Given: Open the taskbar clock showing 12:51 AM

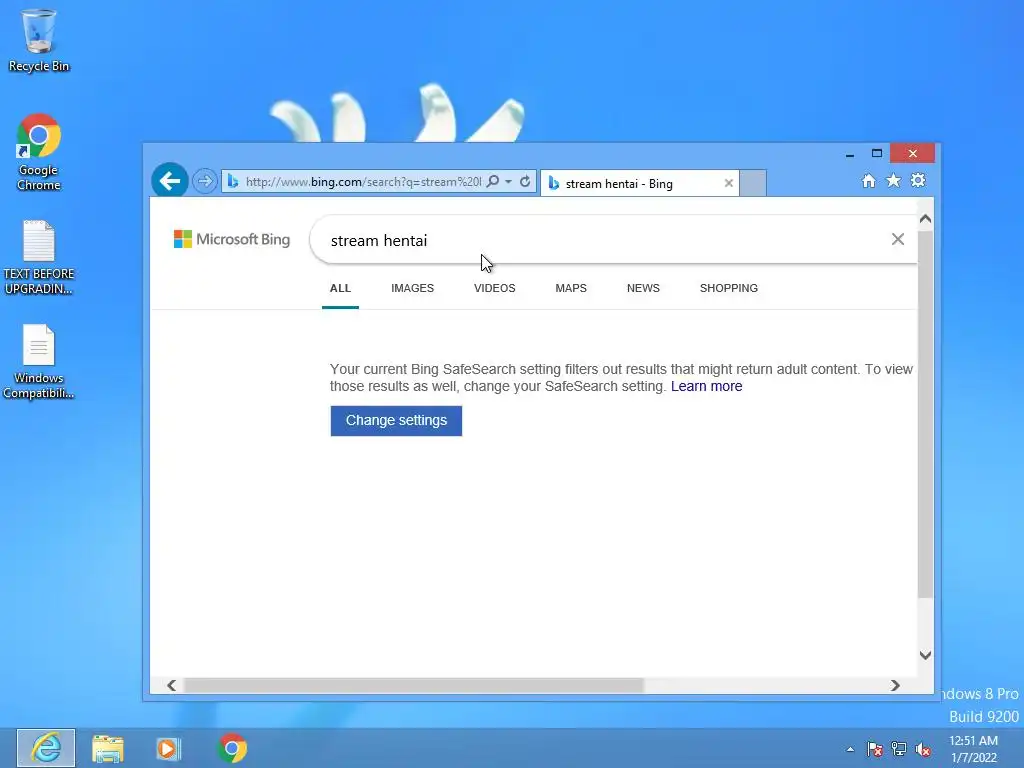Looking at the screenshot, I should (973, 749).
